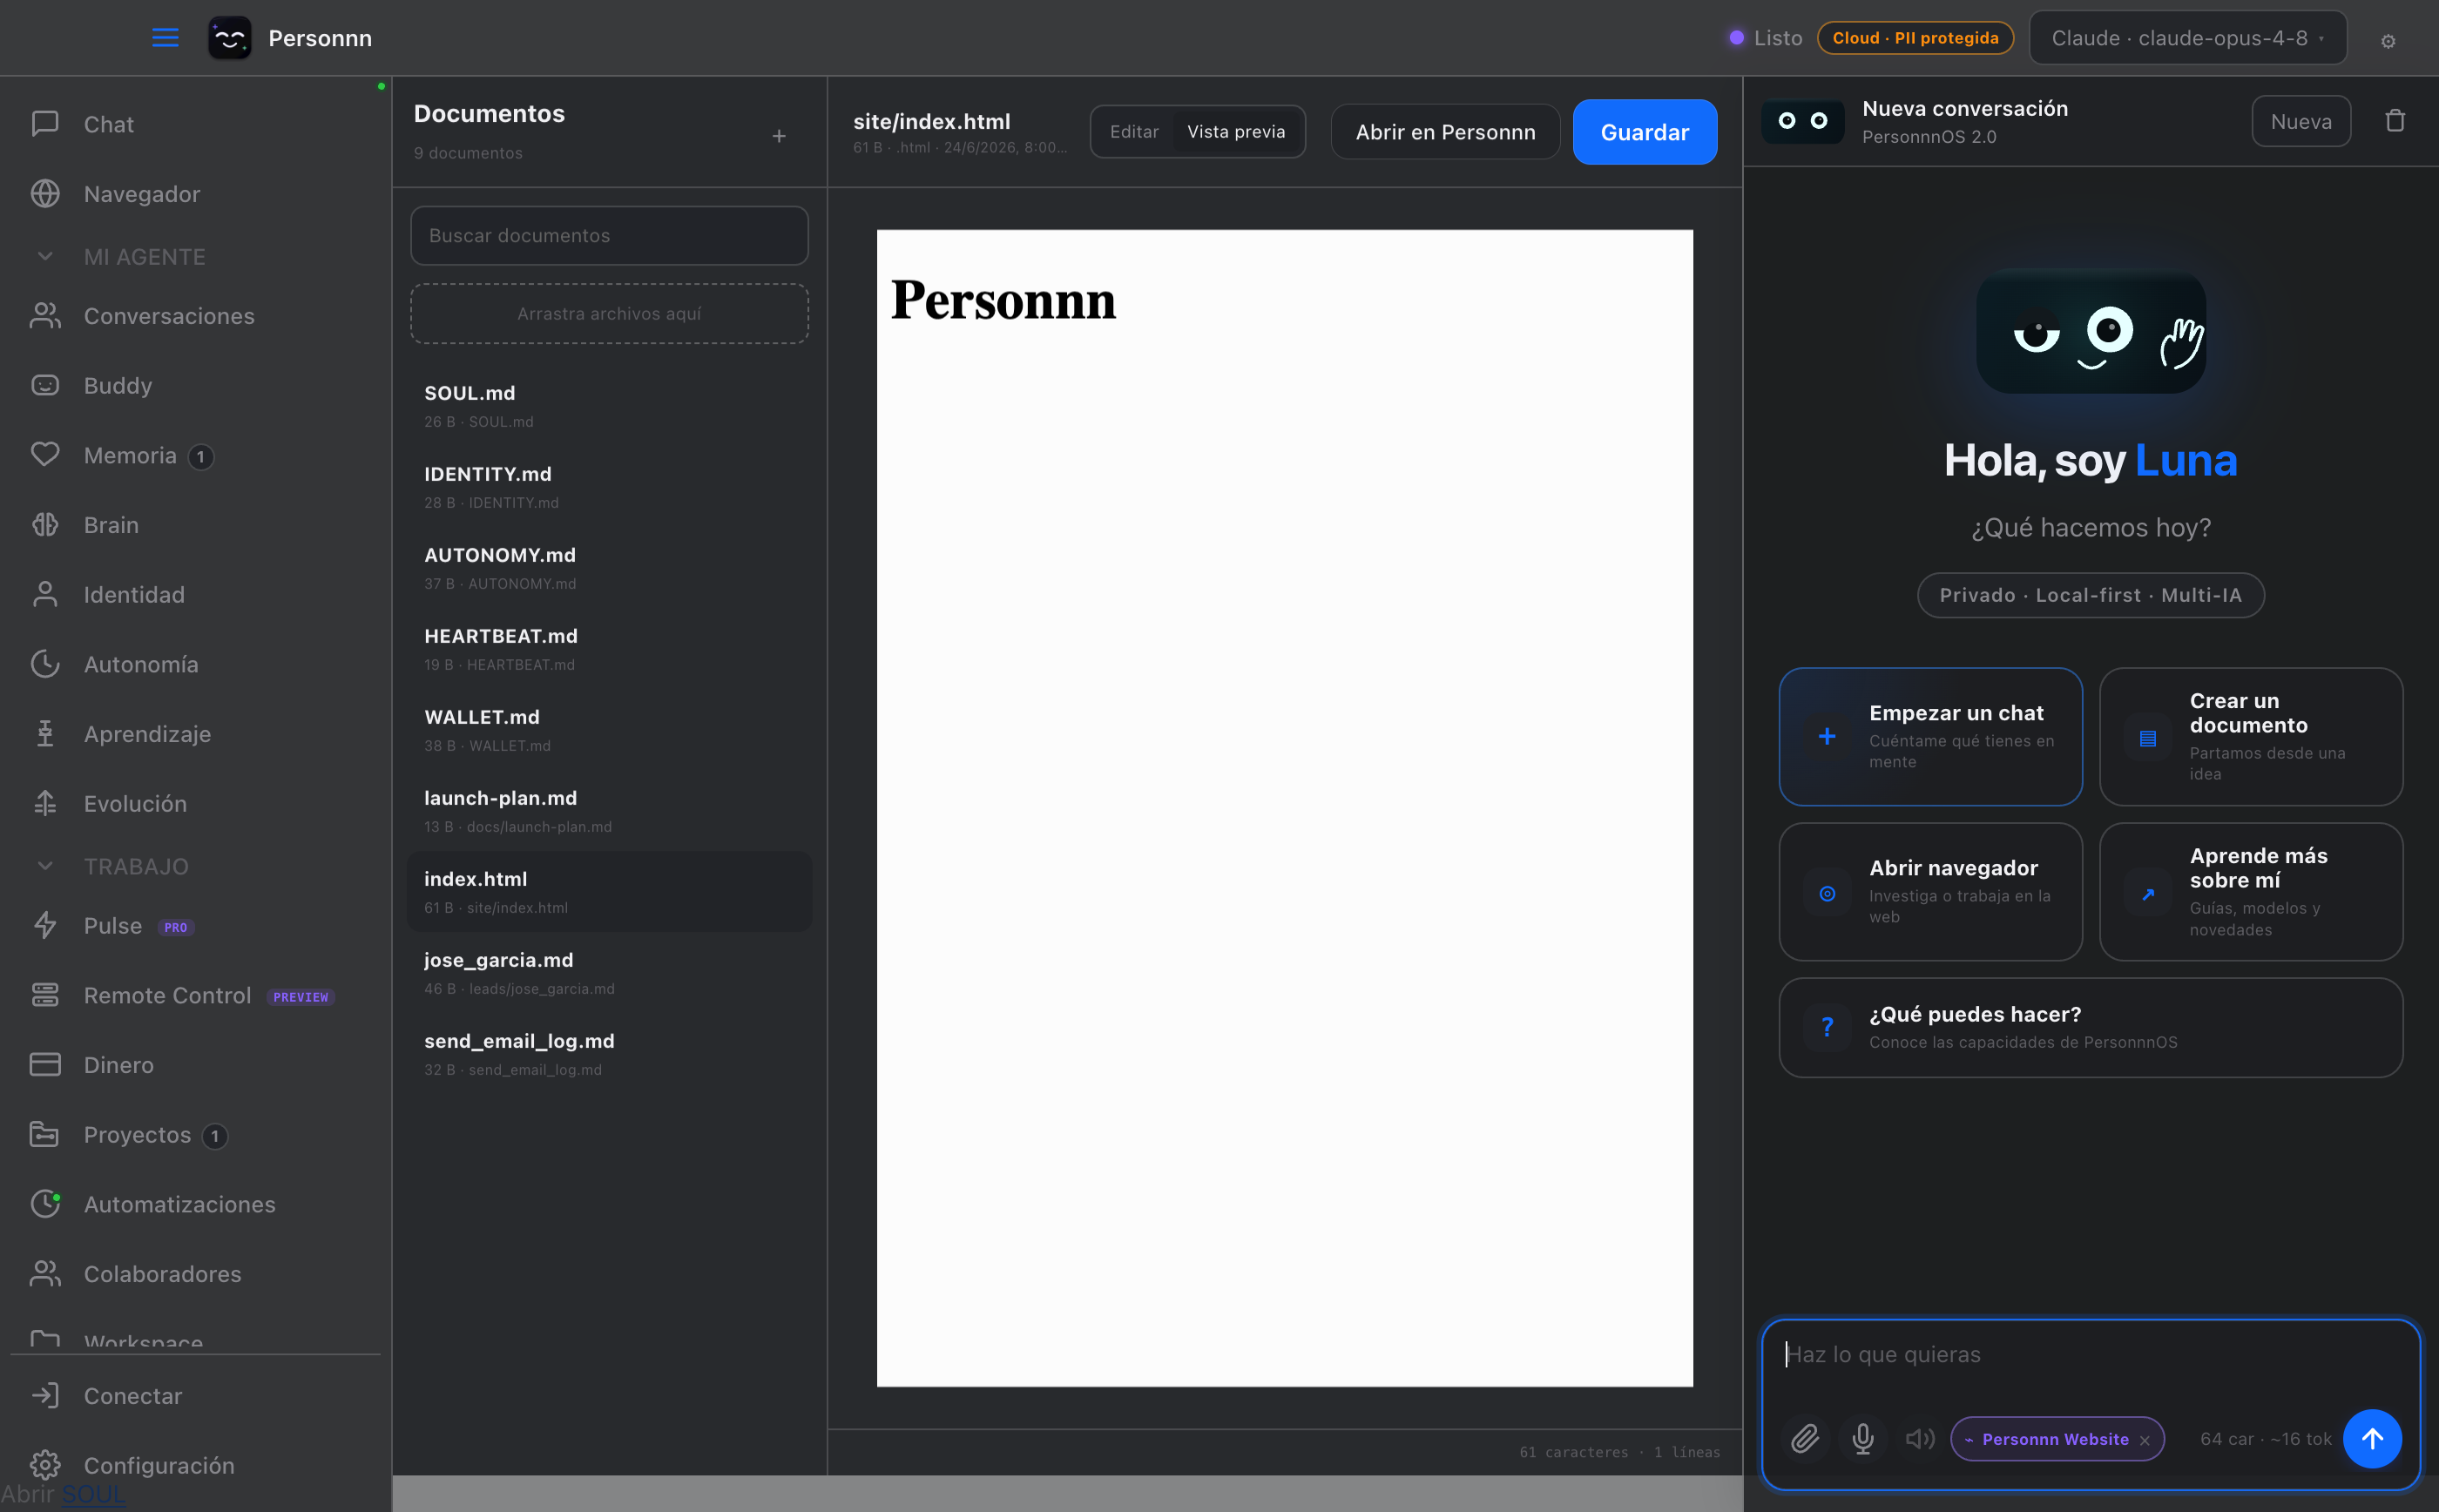
Task: Focus the Buscar documentos search field
Action: (x=609, y=236)
